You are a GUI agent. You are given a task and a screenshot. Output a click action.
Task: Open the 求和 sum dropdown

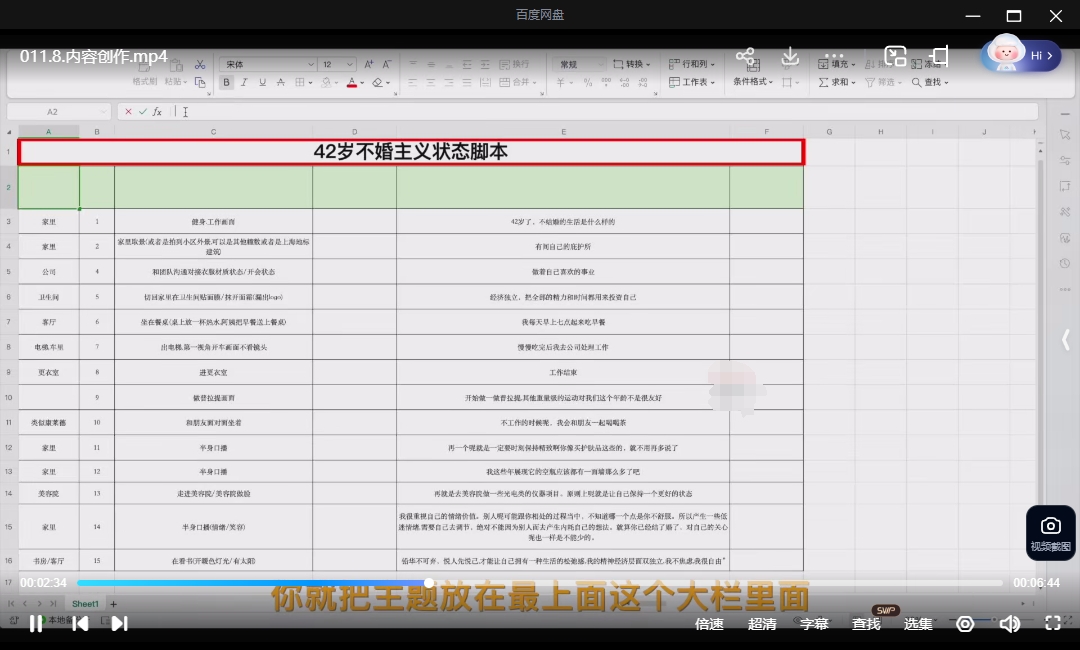point(836,82)
